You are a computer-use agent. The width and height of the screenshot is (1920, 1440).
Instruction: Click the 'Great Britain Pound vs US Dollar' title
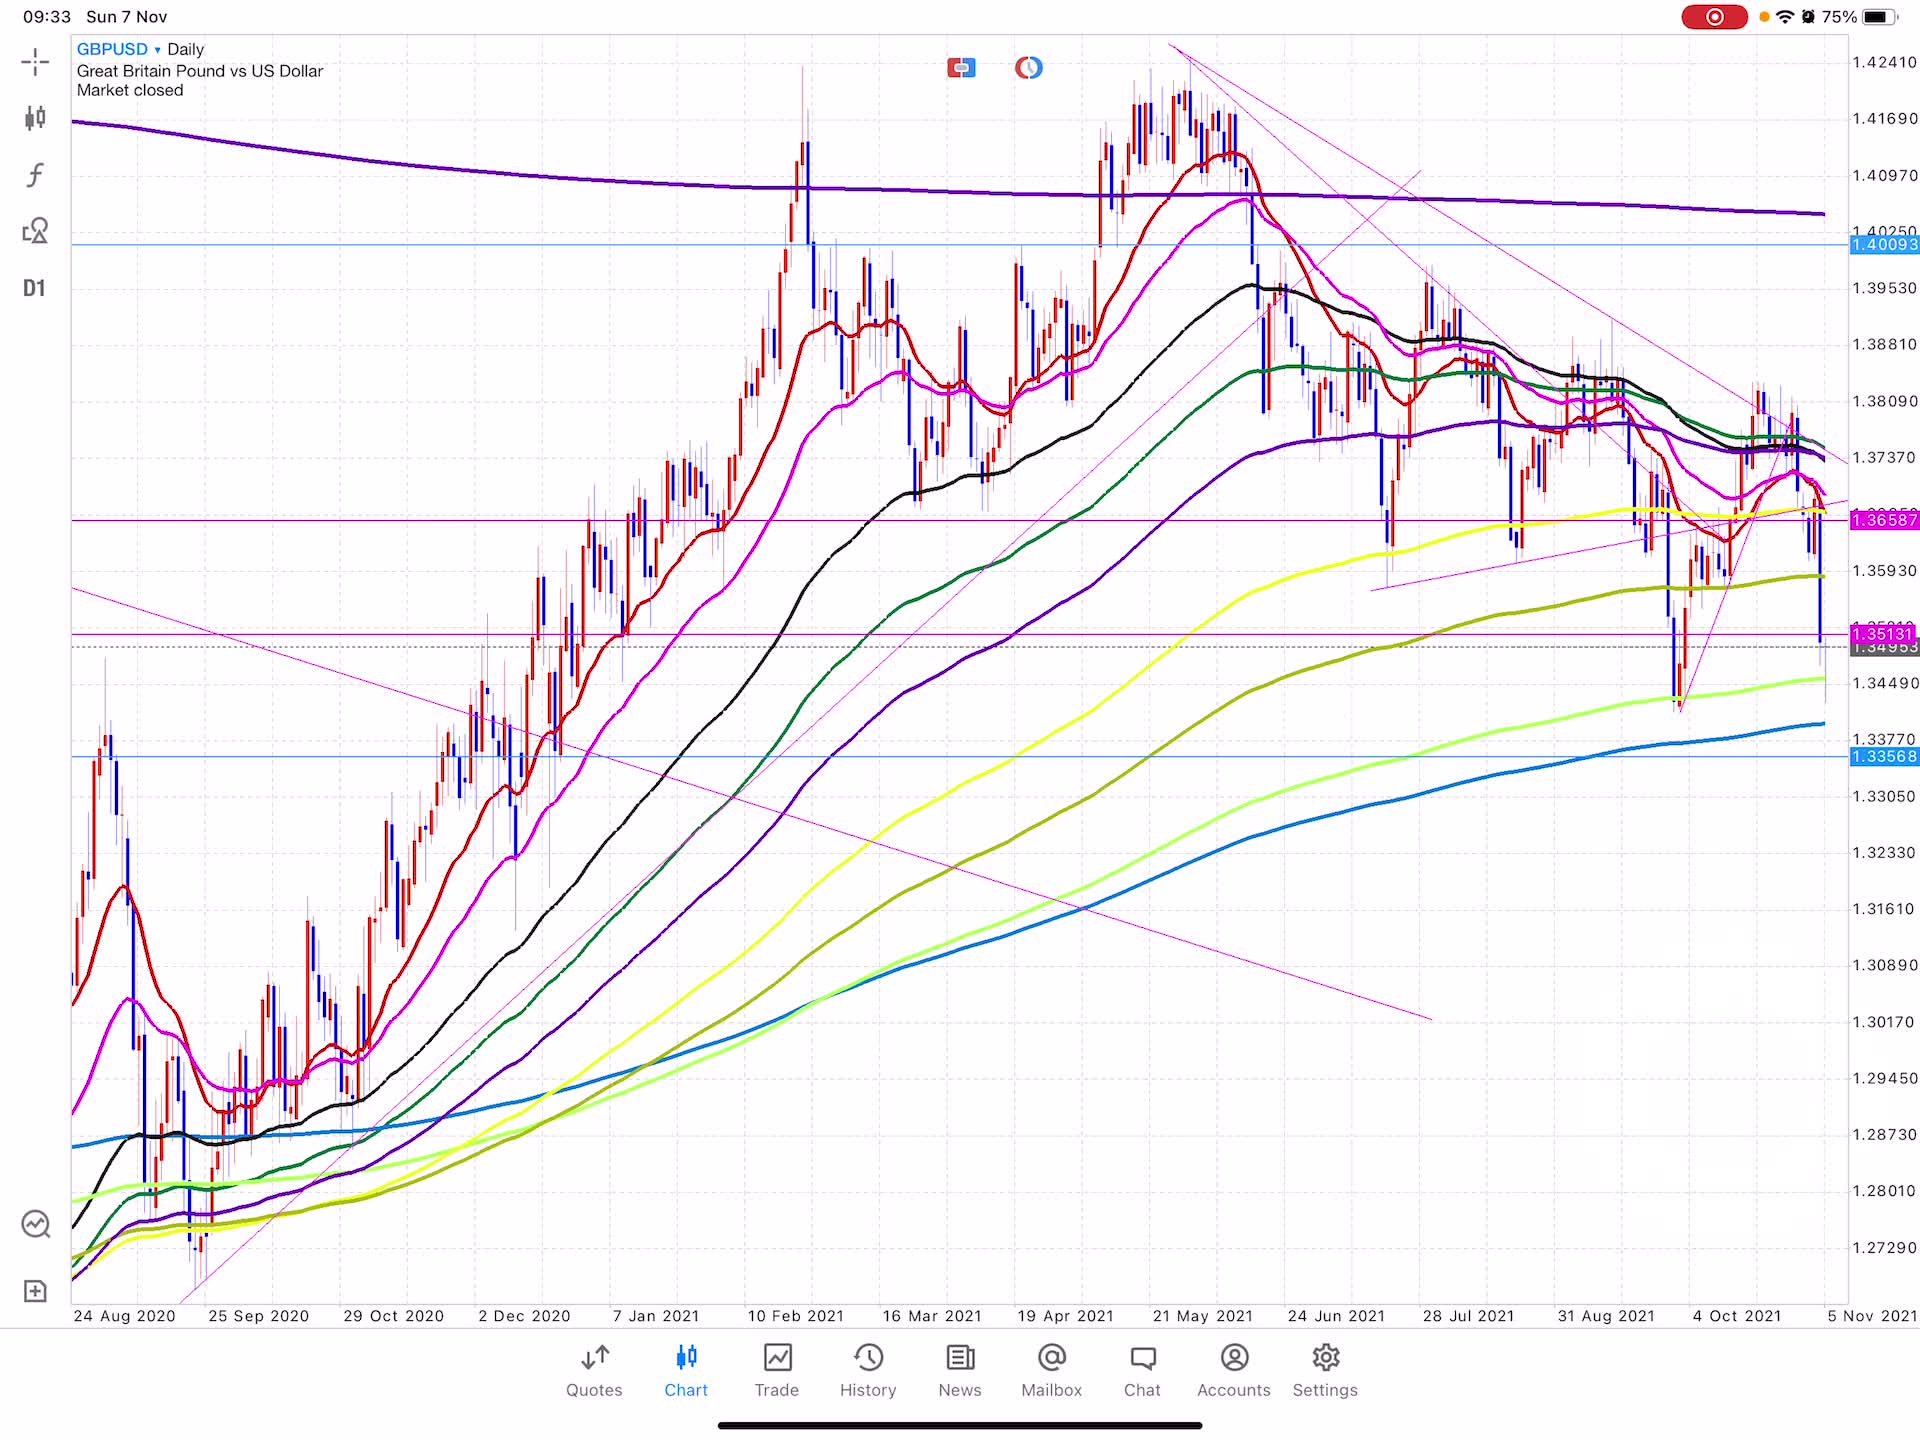click(x=200, y=71)
